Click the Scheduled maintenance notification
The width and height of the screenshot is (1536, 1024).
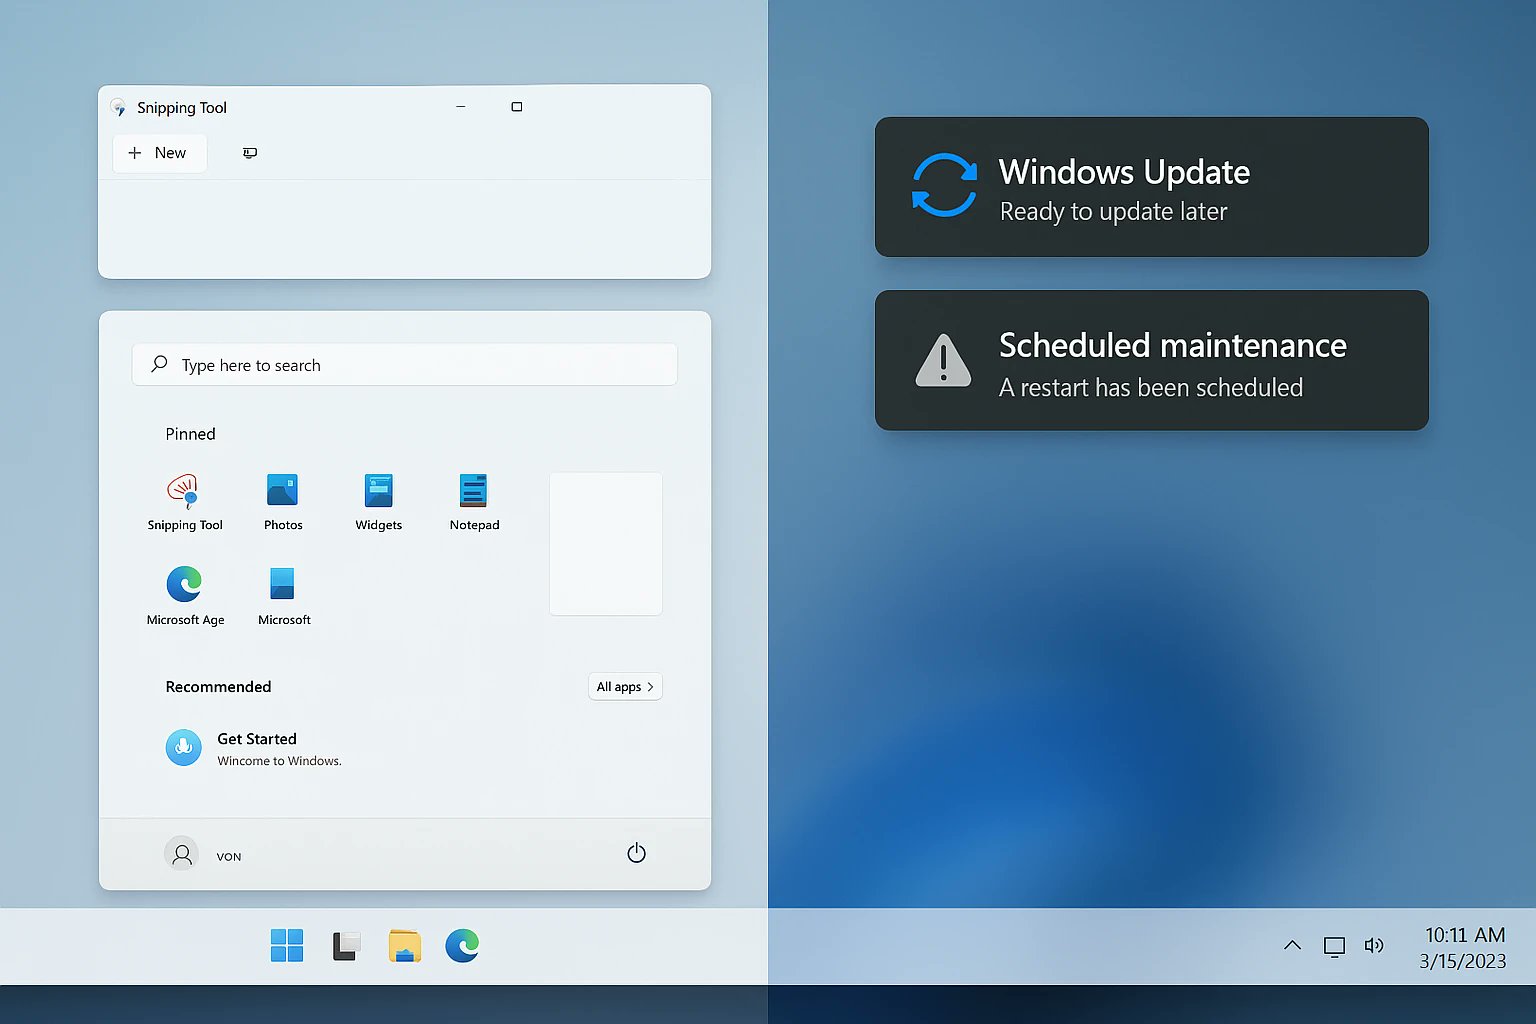tap(1151, 361)
